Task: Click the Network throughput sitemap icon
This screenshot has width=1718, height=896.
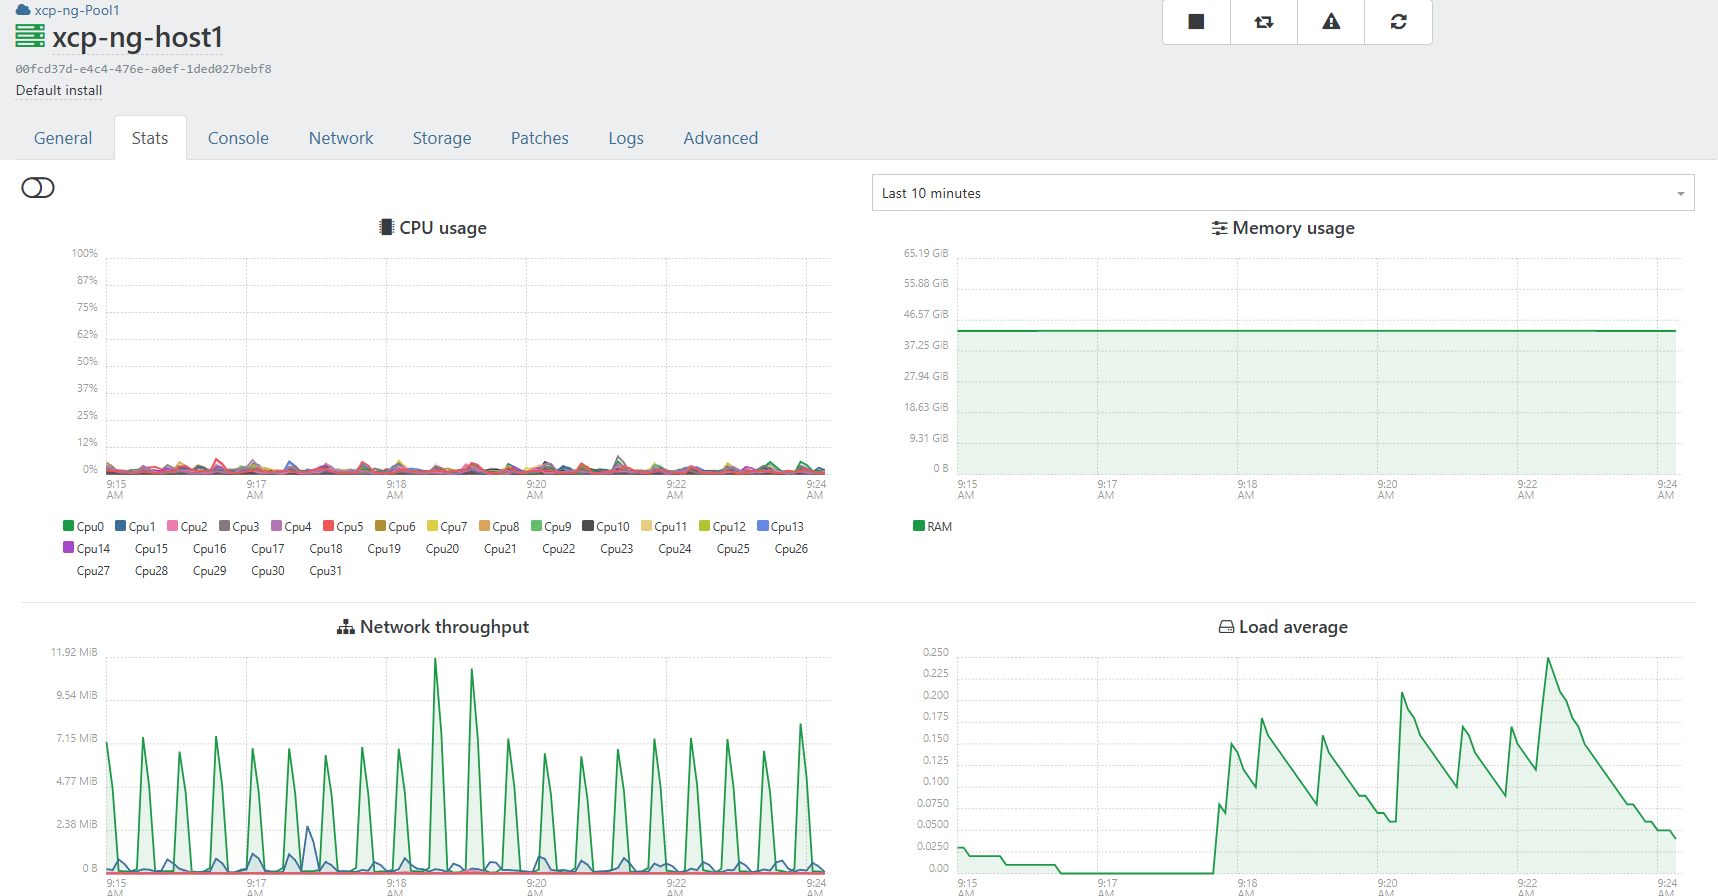Action: 346,627
